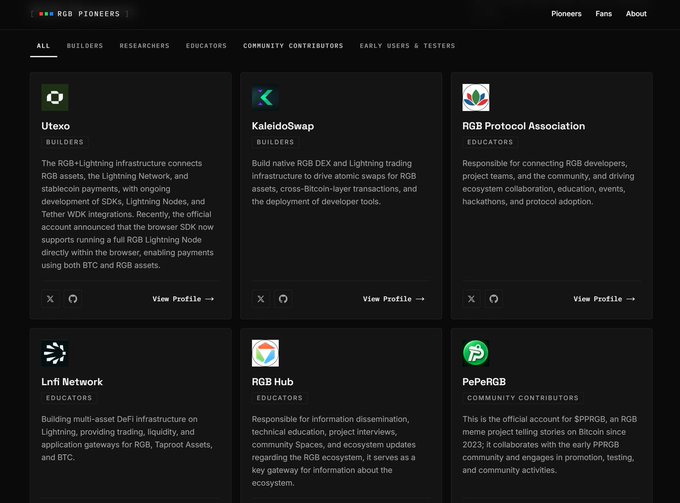Click the RGB Hub title
The width and height of the screenshot is (680, 503).
click(x=272, y=382)
